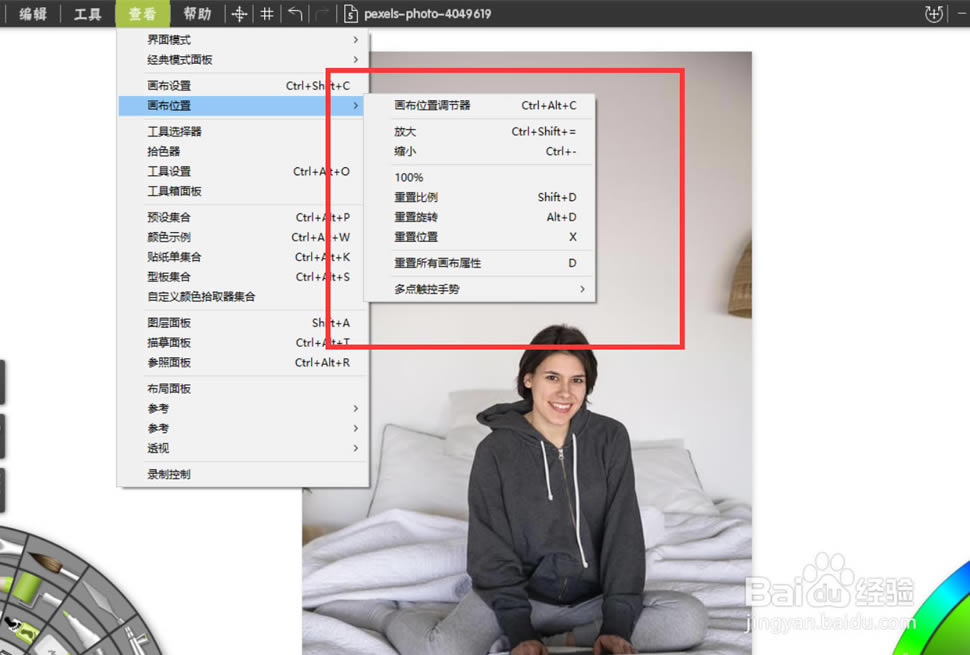This screenshot has width=970, height=655.
Task: Toggle the 工具选择器 panel
Action: tap(243, 131)
